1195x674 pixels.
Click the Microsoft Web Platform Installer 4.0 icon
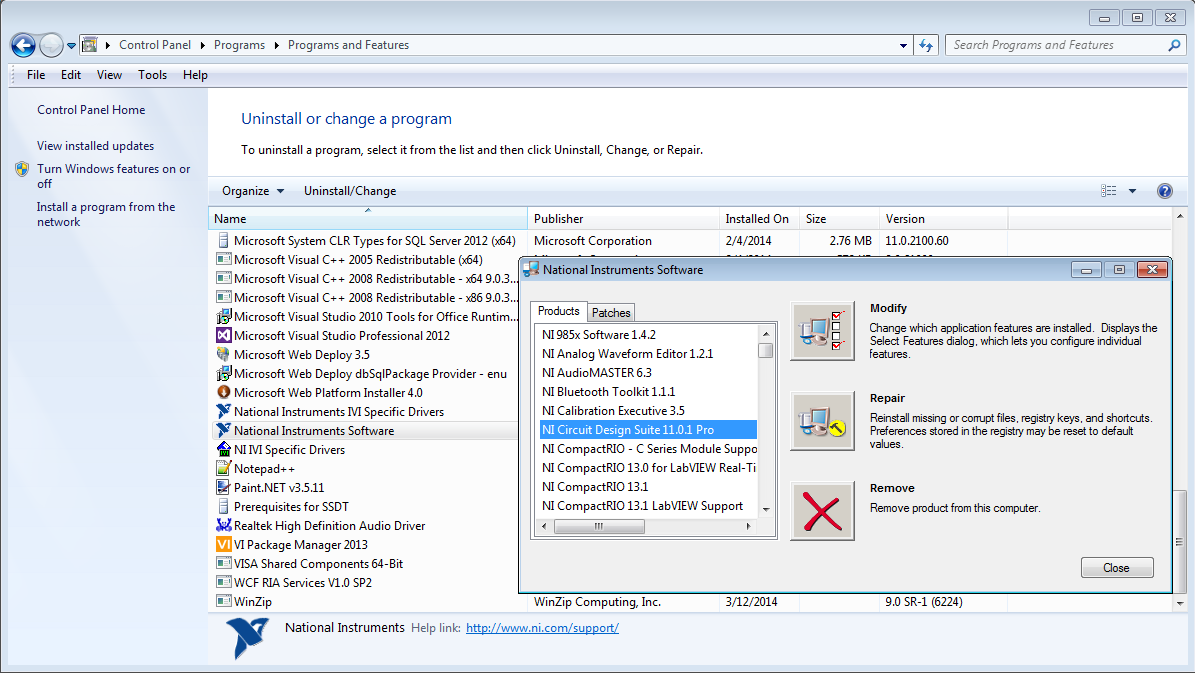click(x=223, y=393)
